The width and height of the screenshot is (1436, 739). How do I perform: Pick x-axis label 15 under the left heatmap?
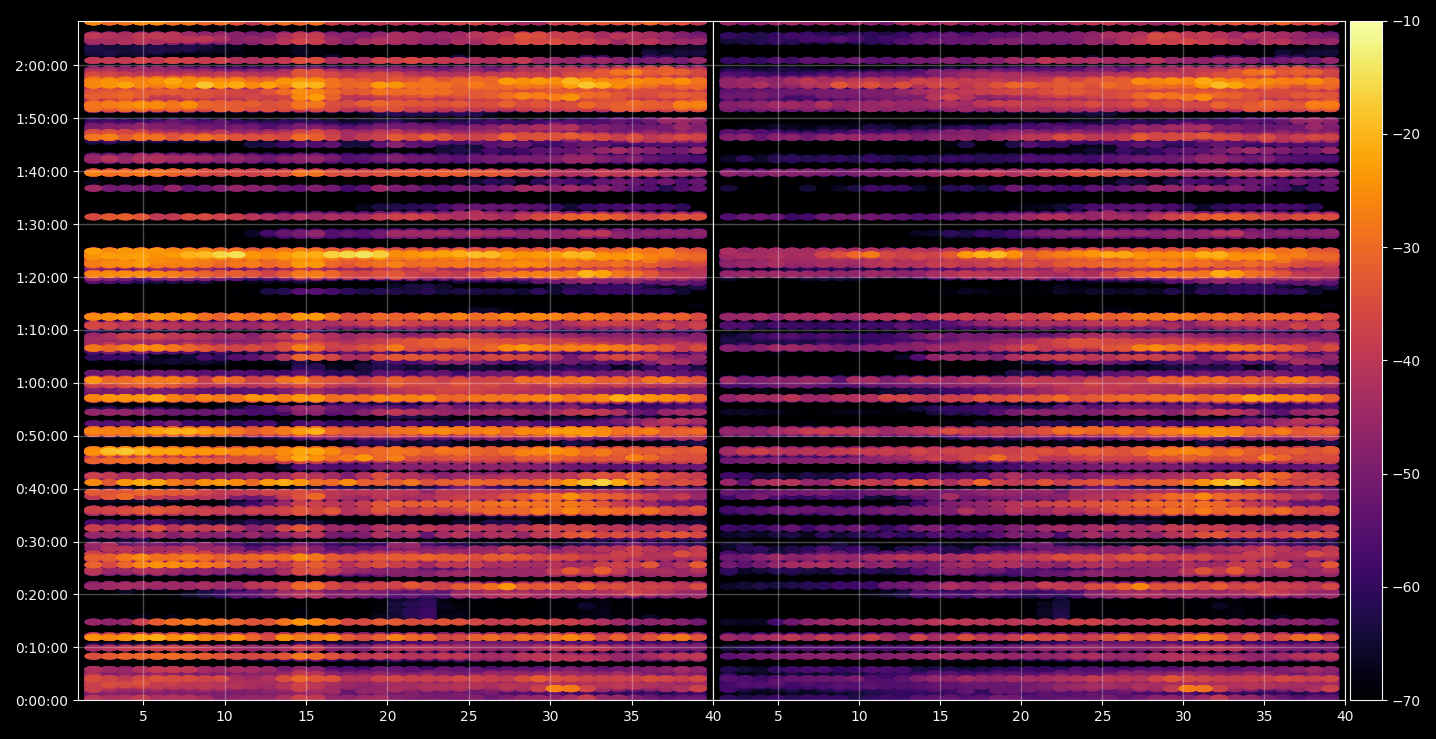pos(306,716)
